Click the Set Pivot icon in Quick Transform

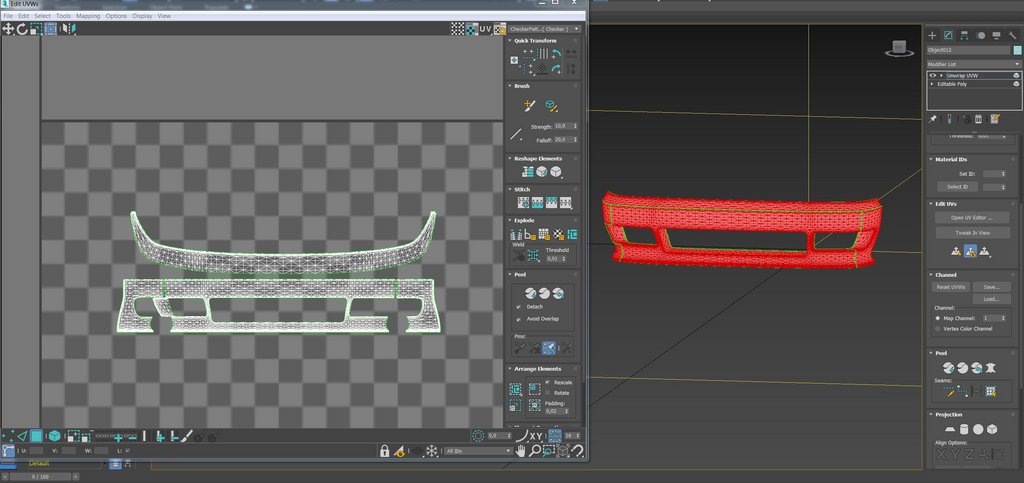514,60
